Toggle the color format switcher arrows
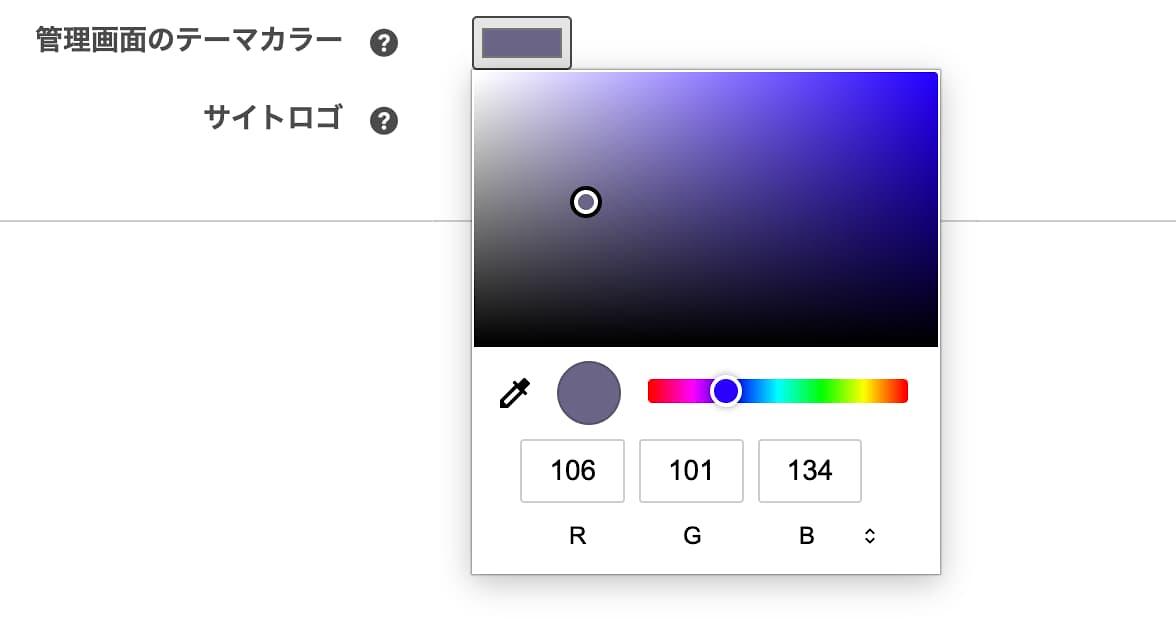Screen dimensions: 1176x624 coord(869,536)
